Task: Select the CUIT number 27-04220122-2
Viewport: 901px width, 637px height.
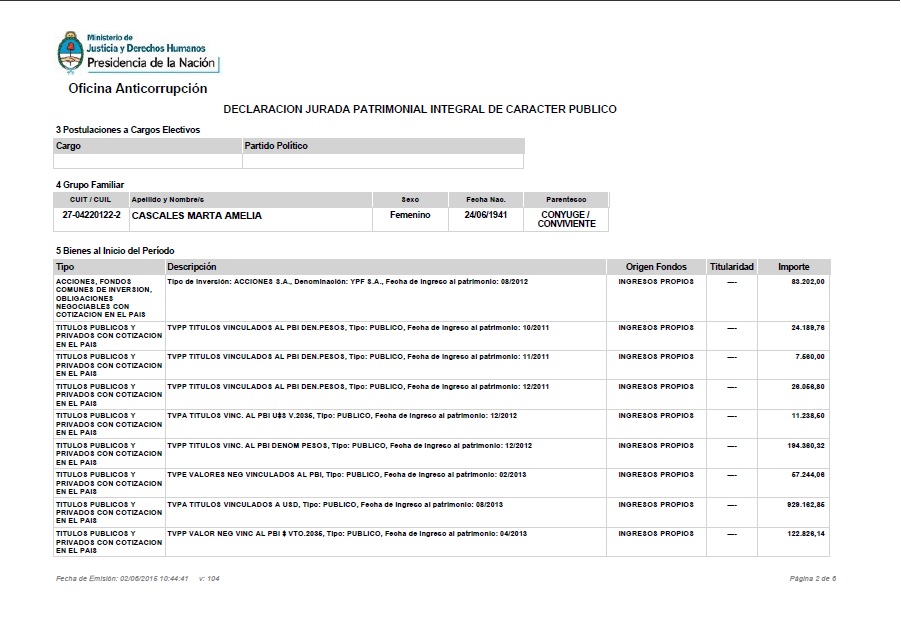Action: click(91, 215)
